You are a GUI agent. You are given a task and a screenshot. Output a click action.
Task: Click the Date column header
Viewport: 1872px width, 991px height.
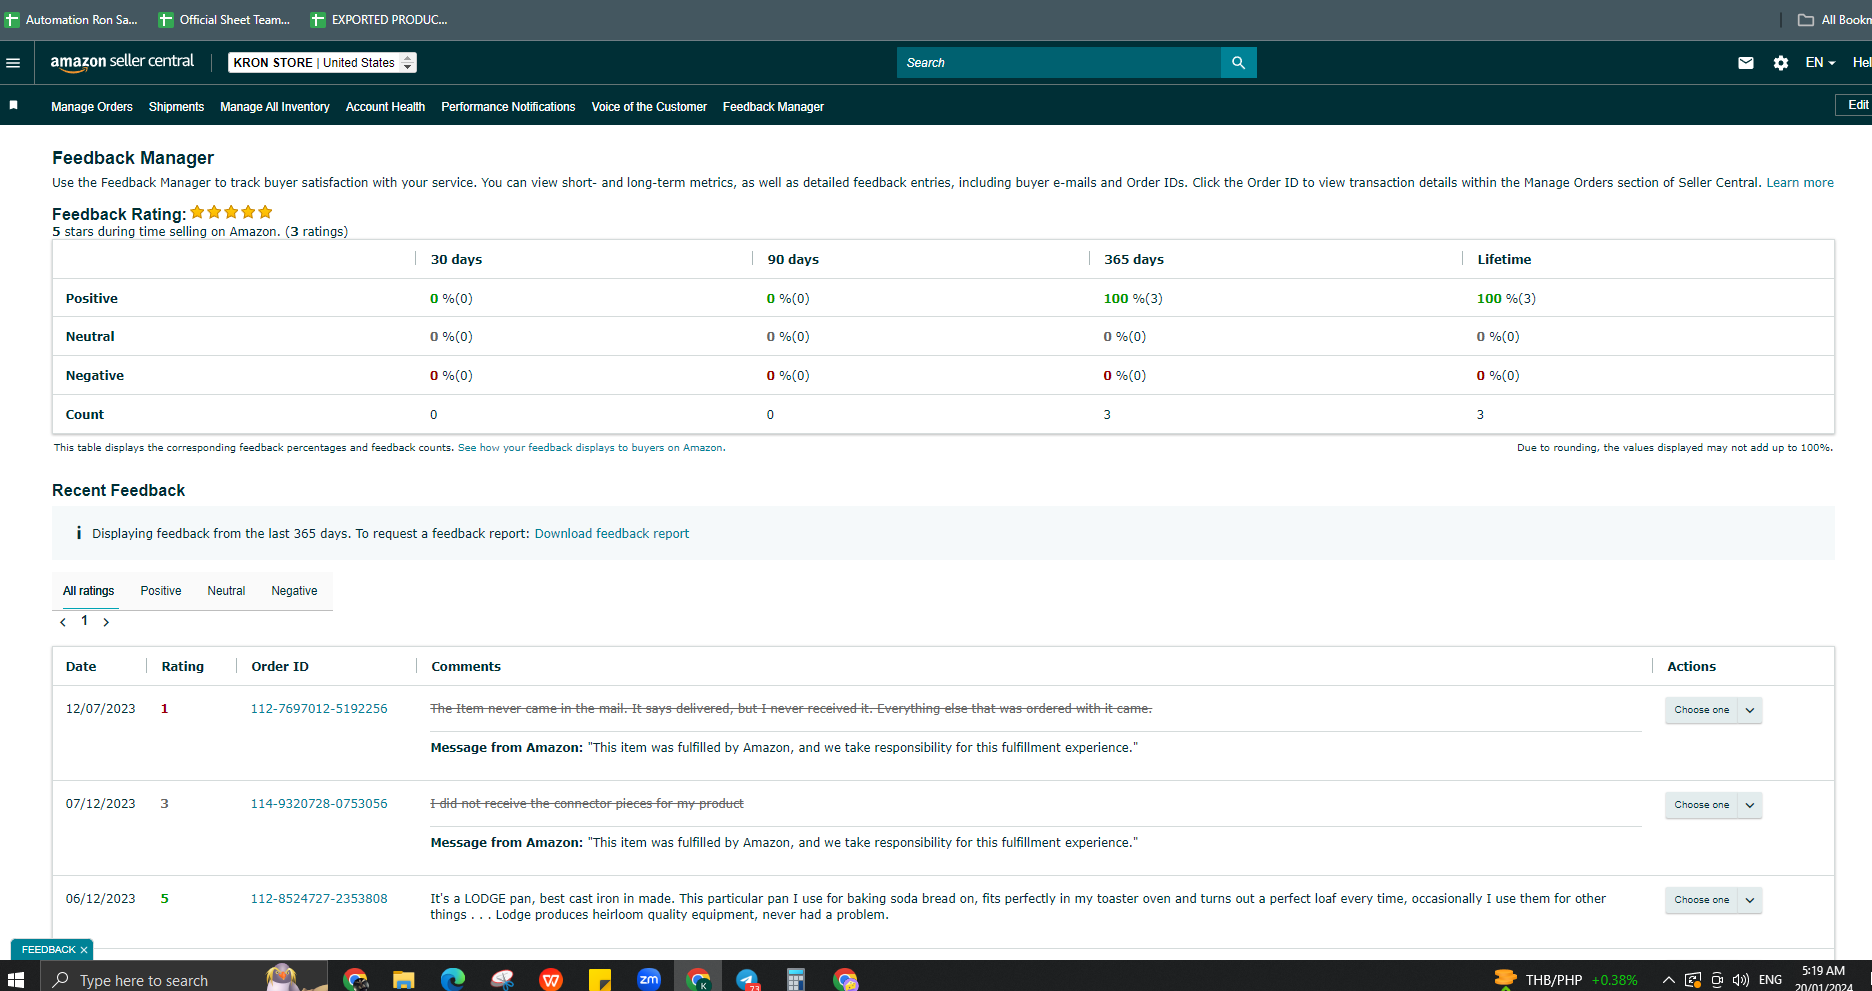pyautogui.click(x=81, y=667)
